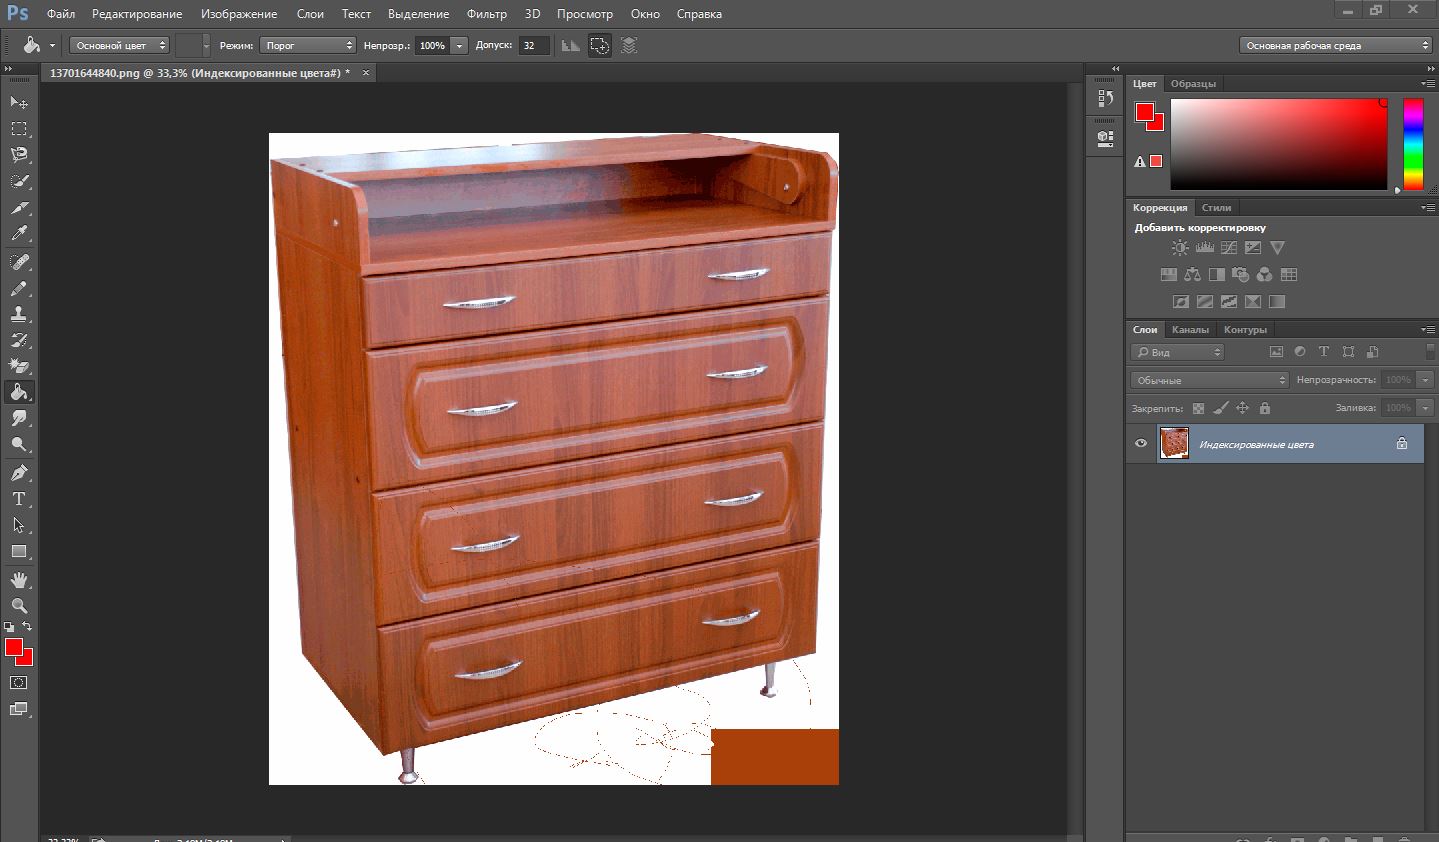Click the Допуск tolerance input field
The image size is (1439, 842).
click(x=533, y=45)
